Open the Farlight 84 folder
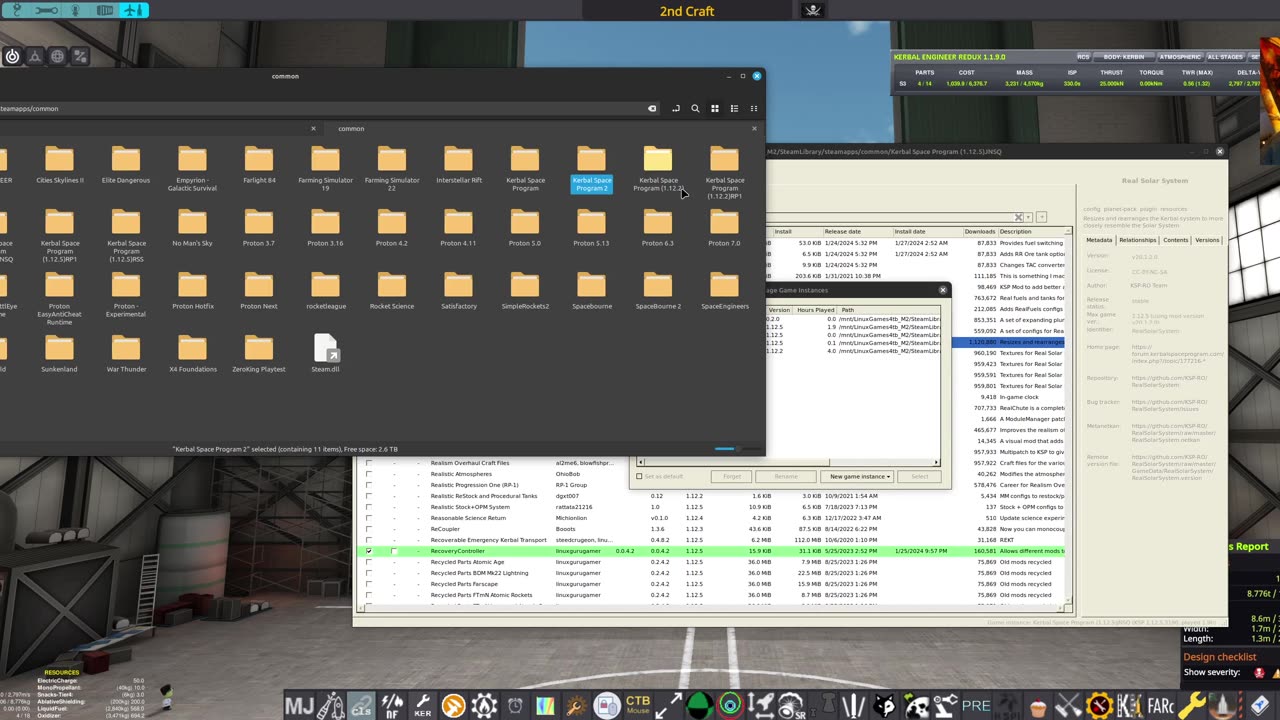The height and width of the screenshot is (720, 1280). pos(259,166)
